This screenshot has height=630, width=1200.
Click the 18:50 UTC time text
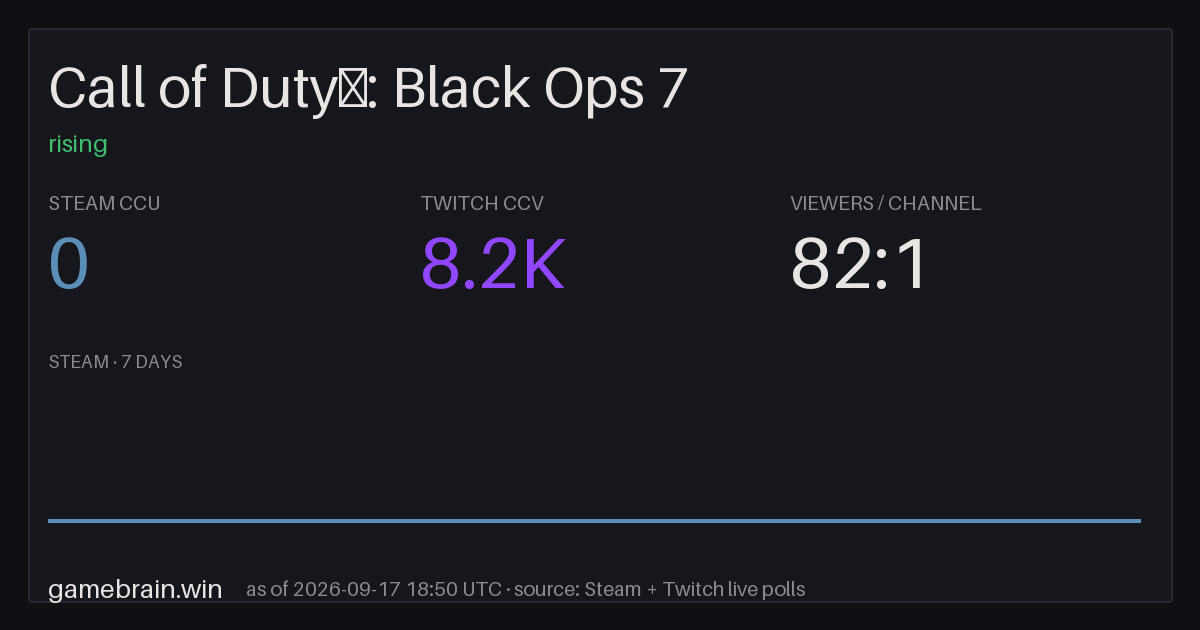(x=454, y=589)
